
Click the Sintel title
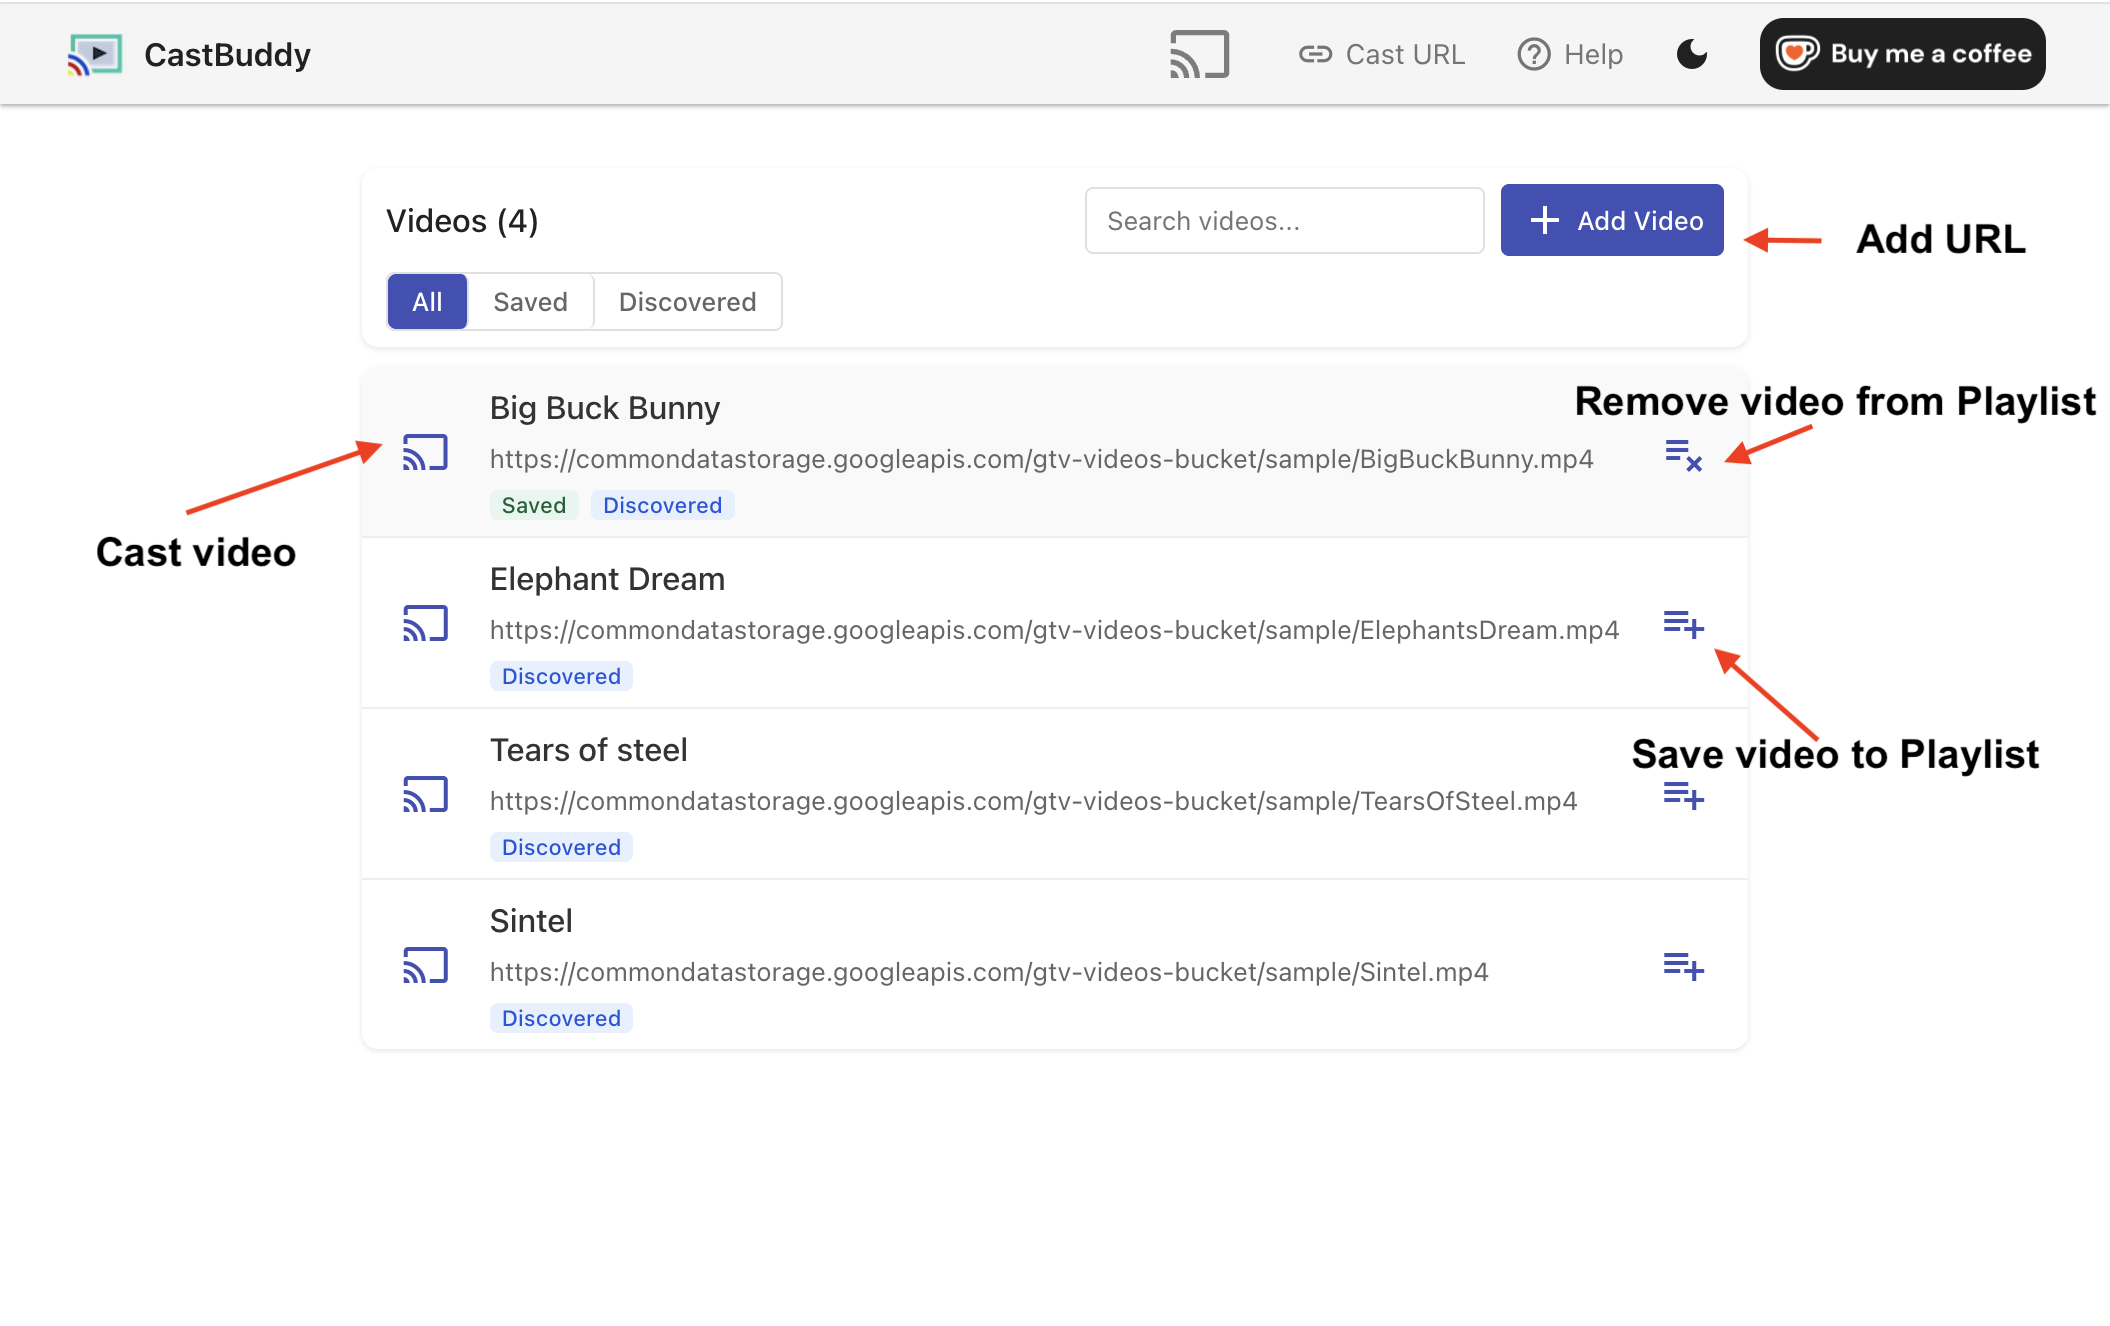click(531, 921)
